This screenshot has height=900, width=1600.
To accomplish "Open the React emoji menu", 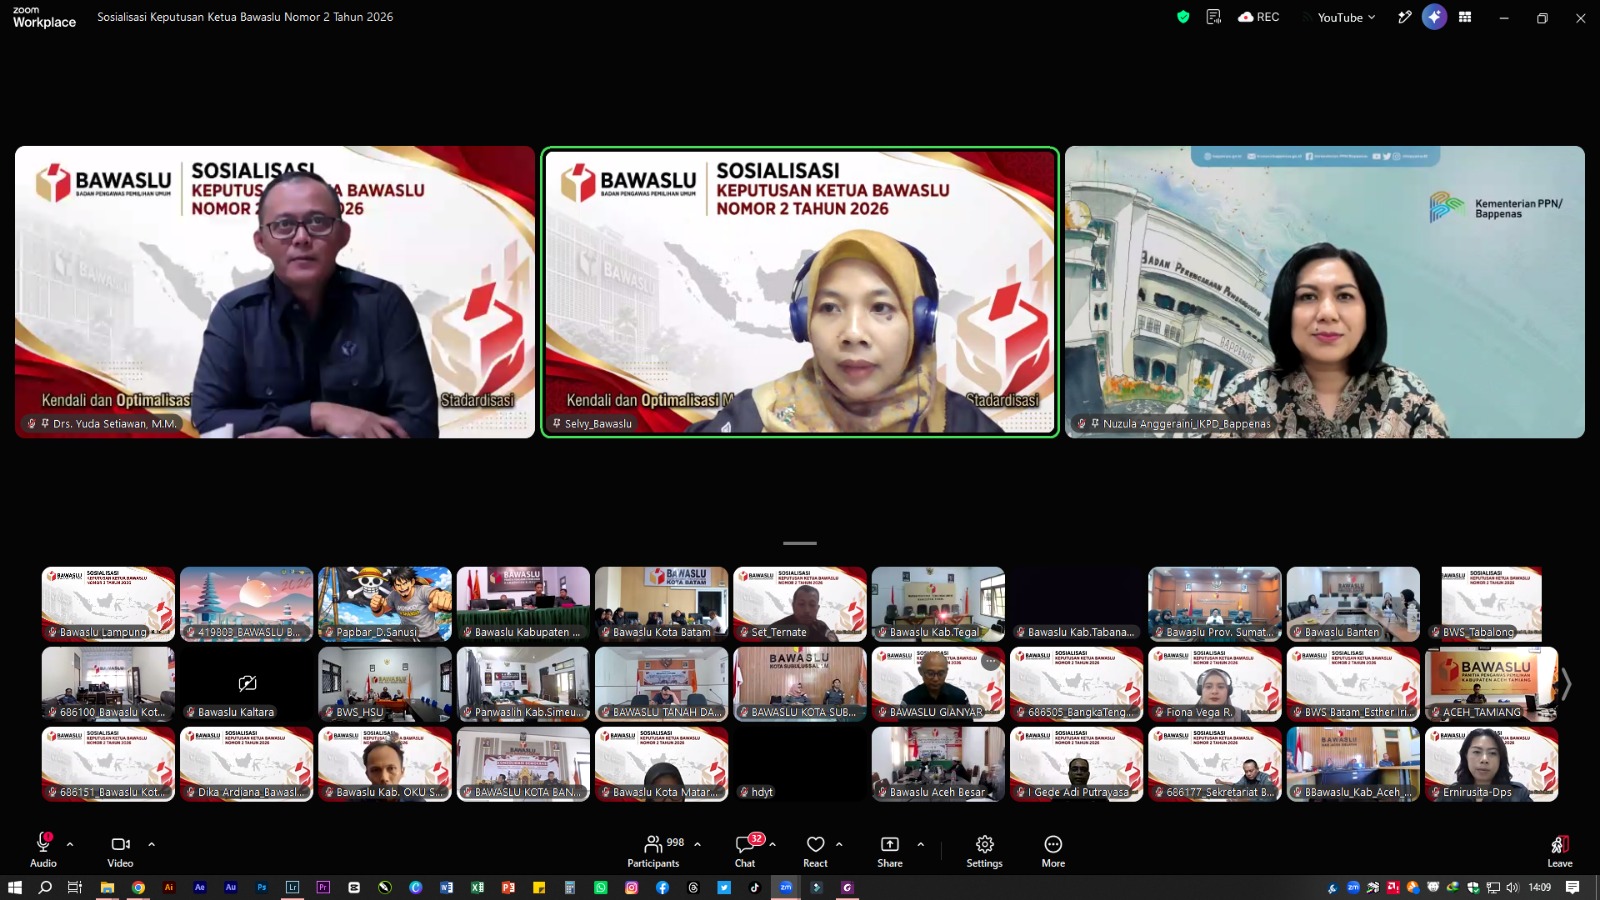I will [815, 849].
